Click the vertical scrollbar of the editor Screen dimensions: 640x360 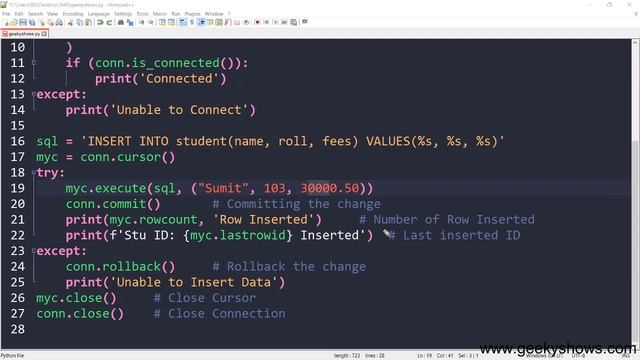636,194
